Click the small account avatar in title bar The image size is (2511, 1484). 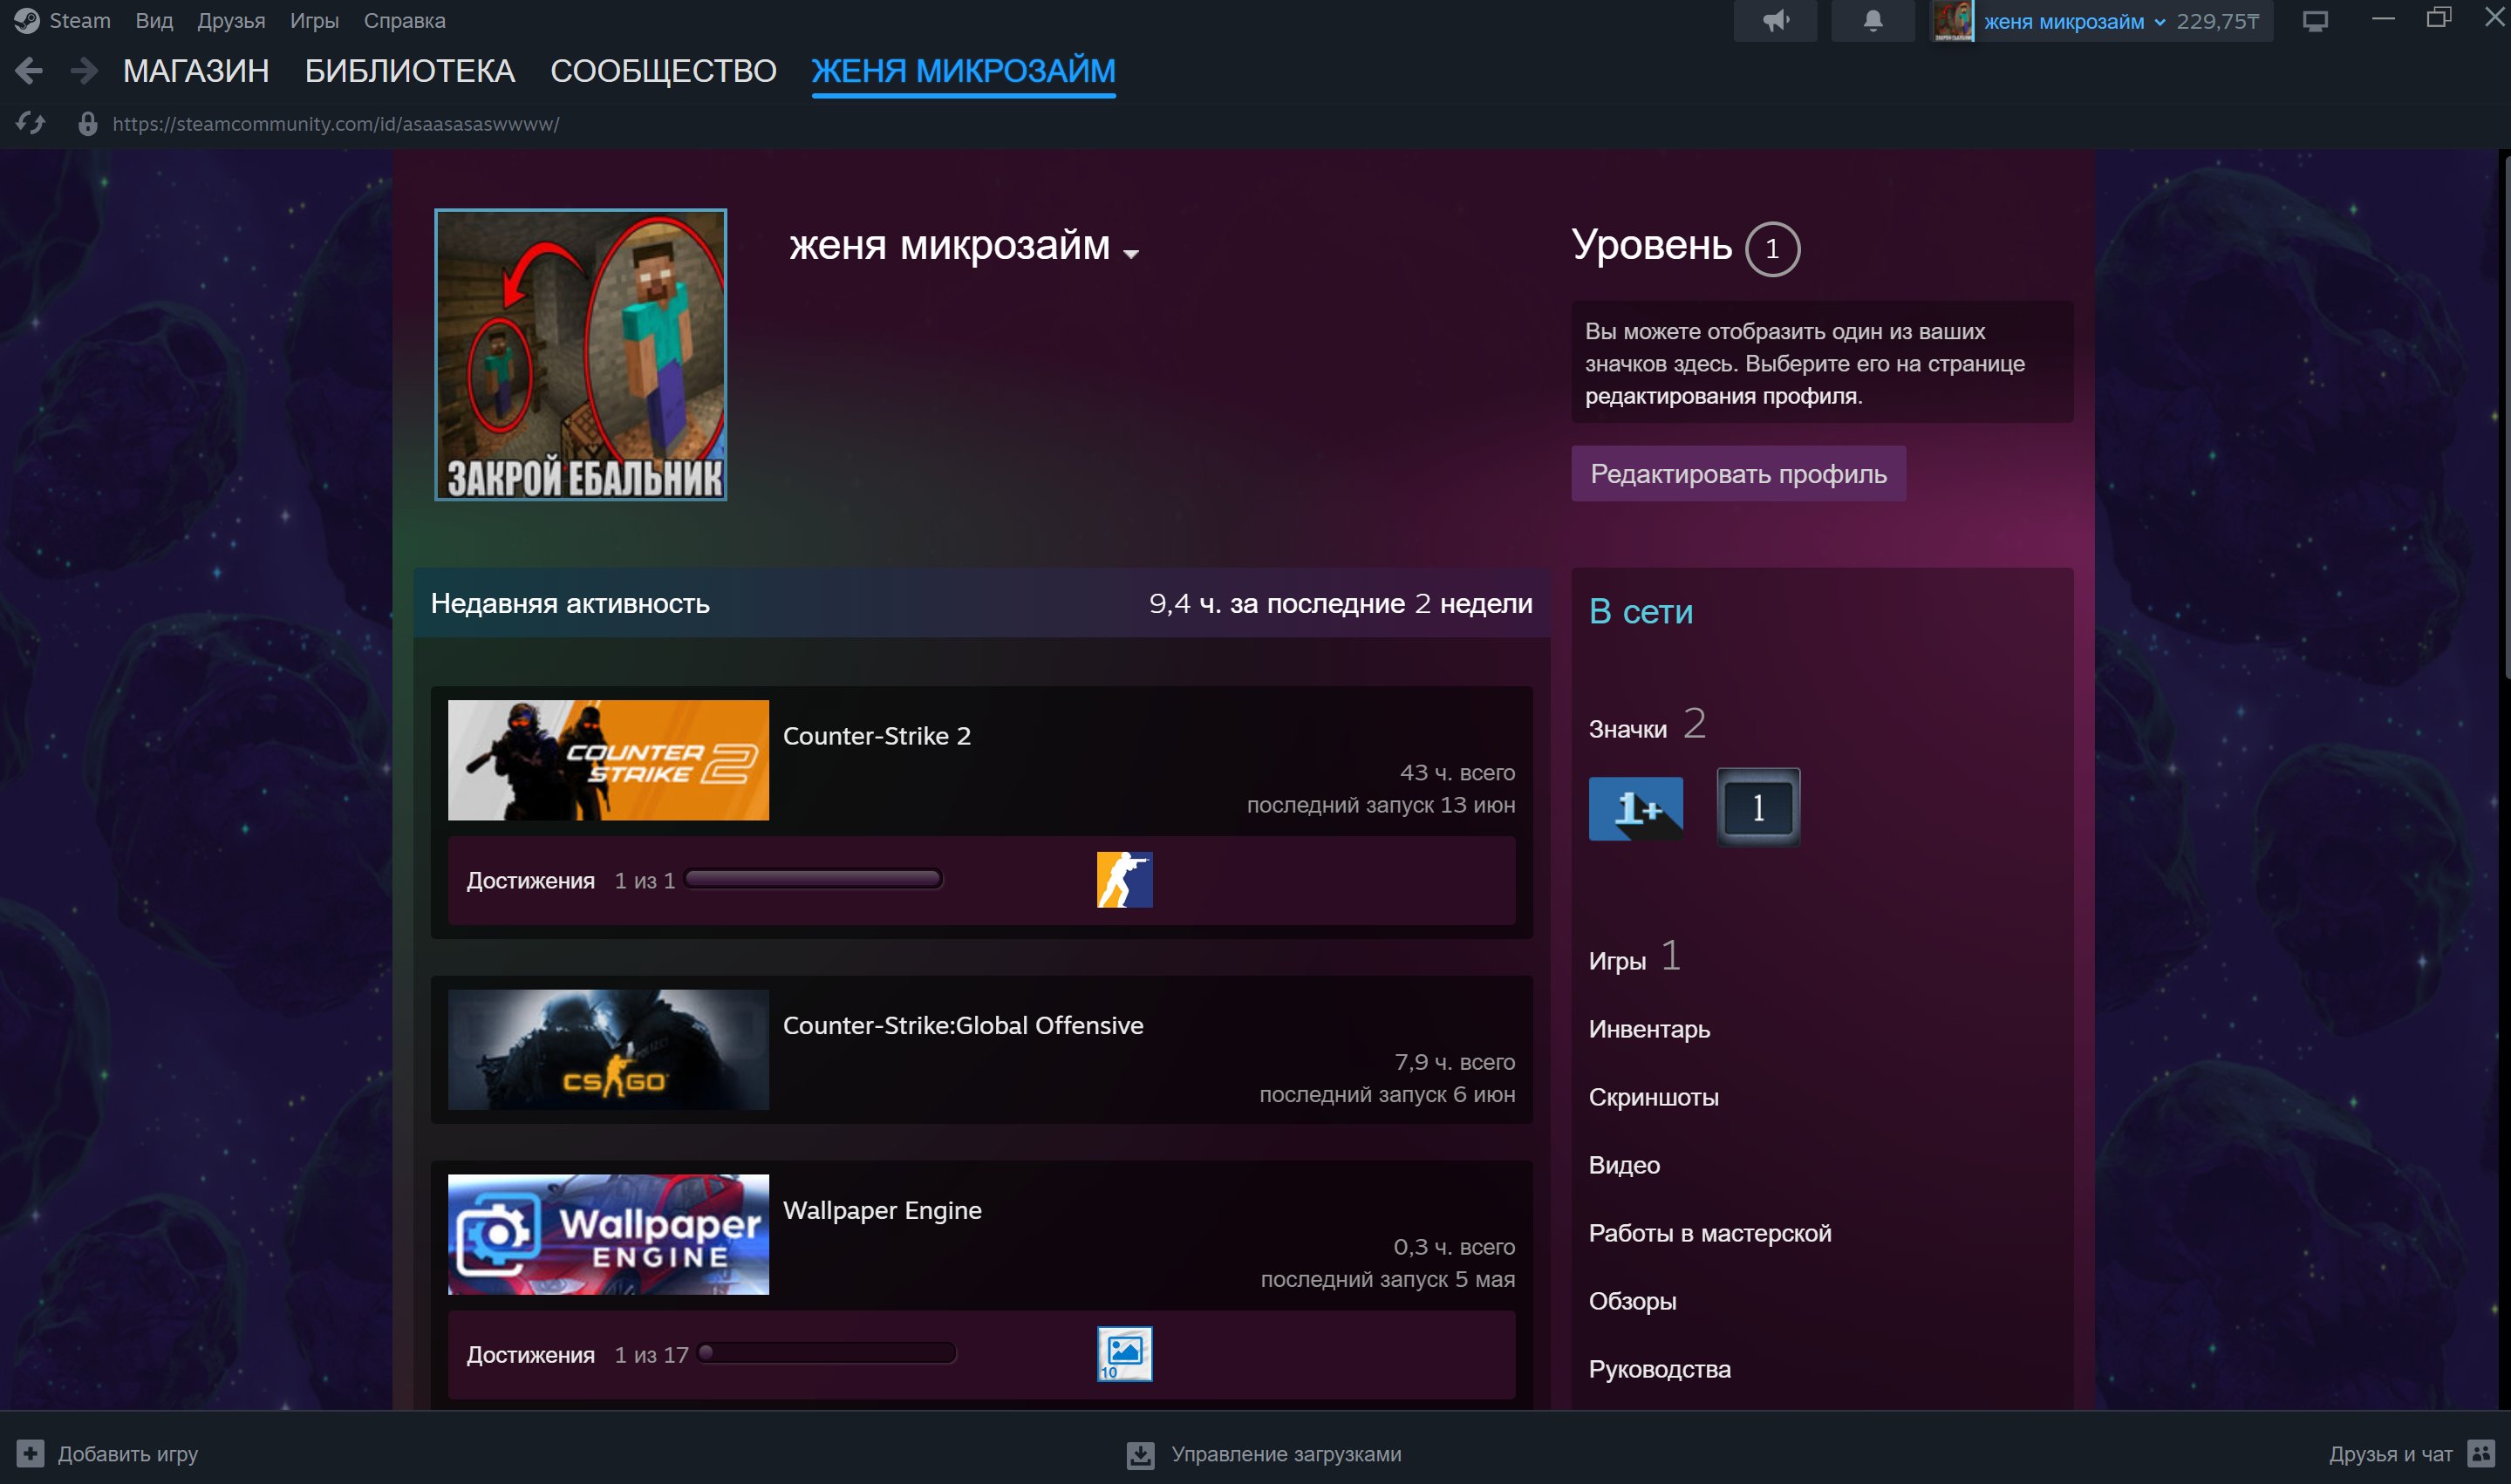pyautogui.click(x=1953, y=21)
